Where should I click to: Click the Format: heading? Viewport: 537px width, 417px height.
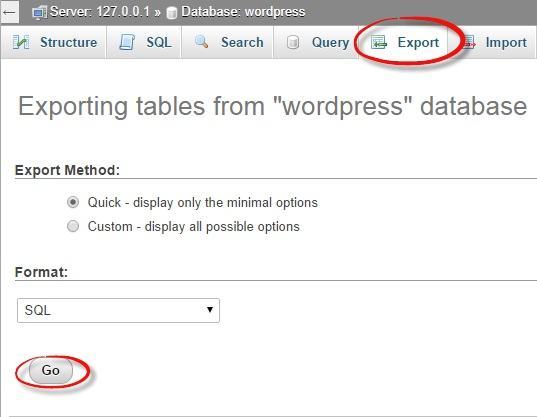(x=41, y=272)
